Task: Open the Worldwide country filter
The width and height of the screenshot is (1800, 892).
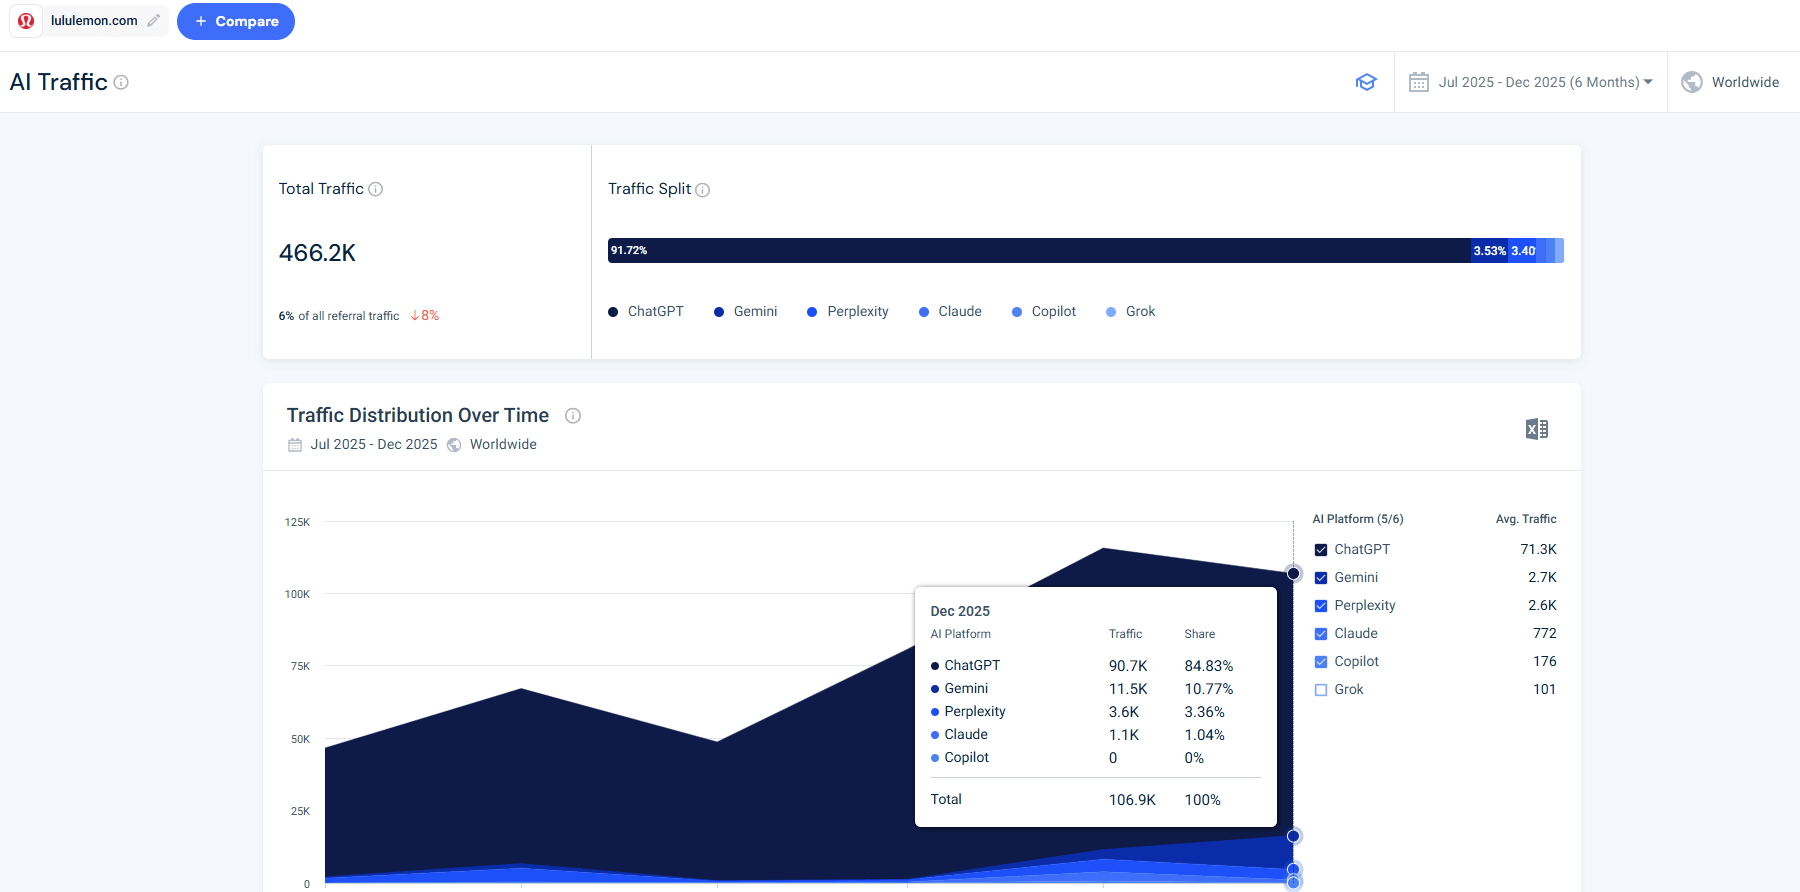Action: [x=1745, y=82]
